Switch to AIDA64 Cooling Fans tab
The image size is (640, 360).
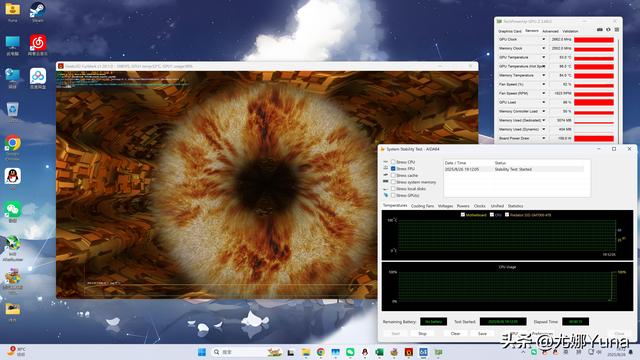[422, 206]
